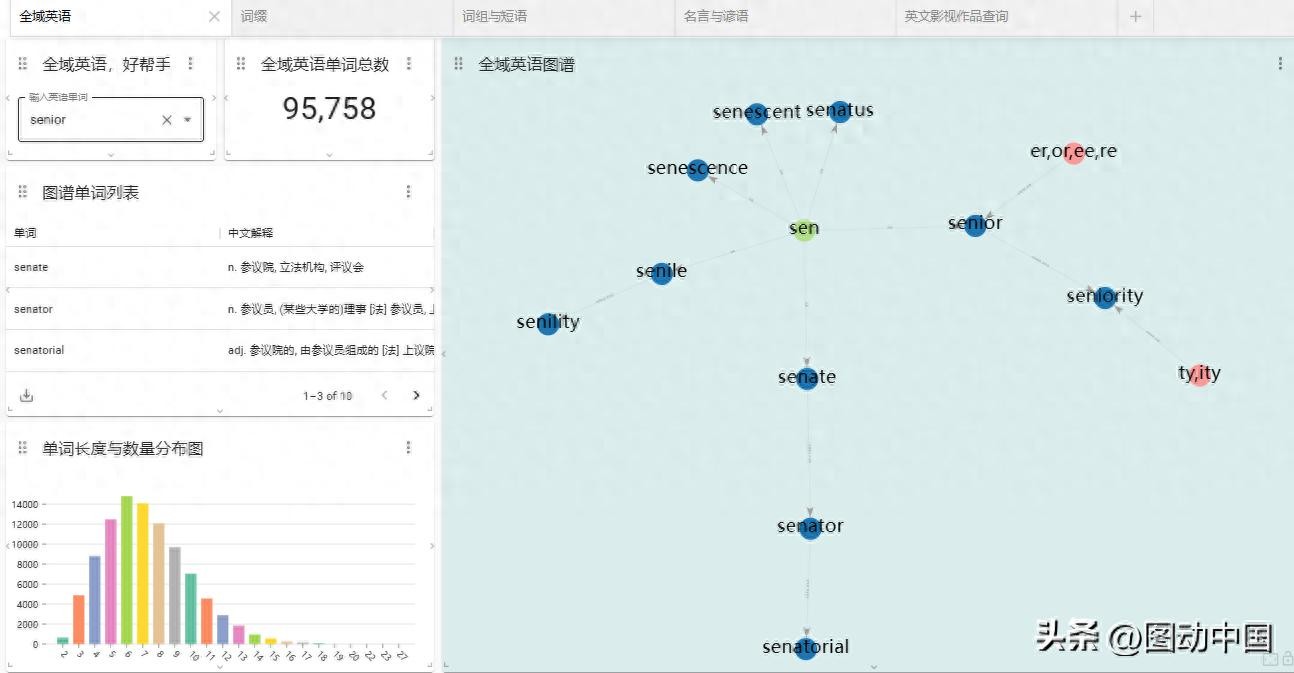The height and width of the screenshot is (673, 1294).
Task: Clear the senior search input with X
Action: click(167, 120)
